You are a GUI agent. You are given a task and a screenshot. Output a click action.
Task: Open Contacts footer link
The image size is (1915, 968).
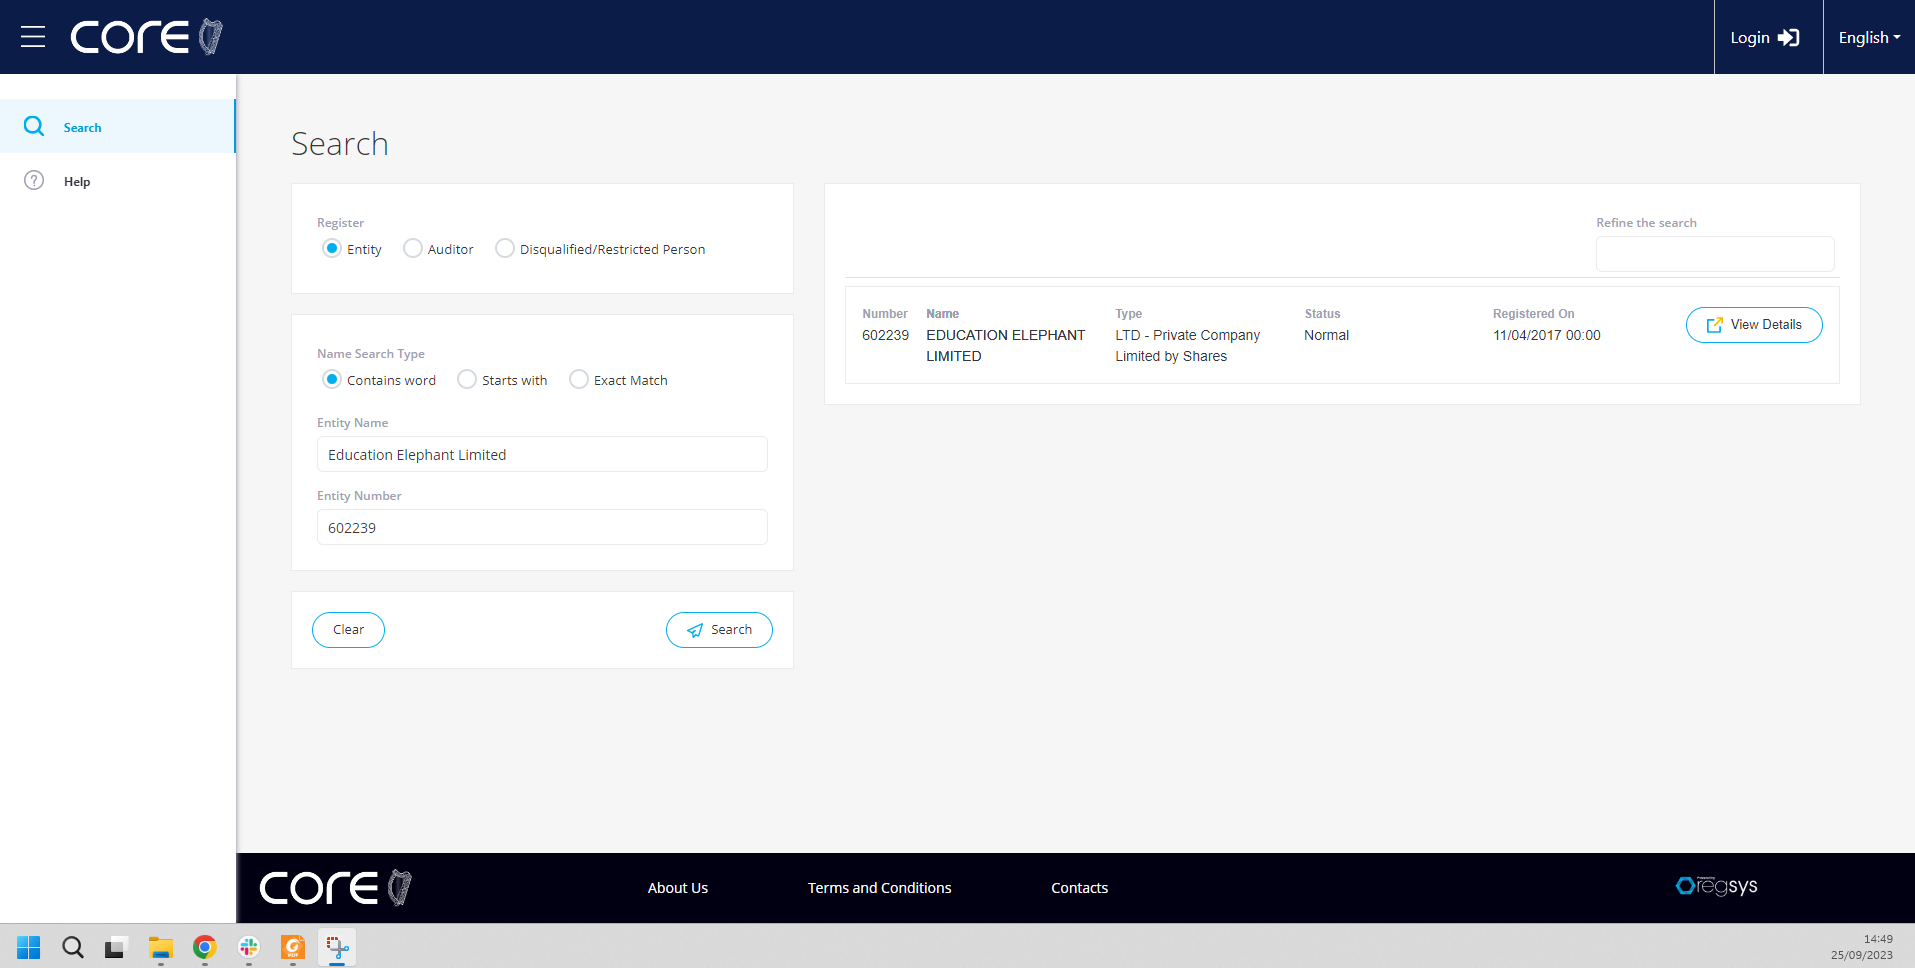click(1080, 888)
